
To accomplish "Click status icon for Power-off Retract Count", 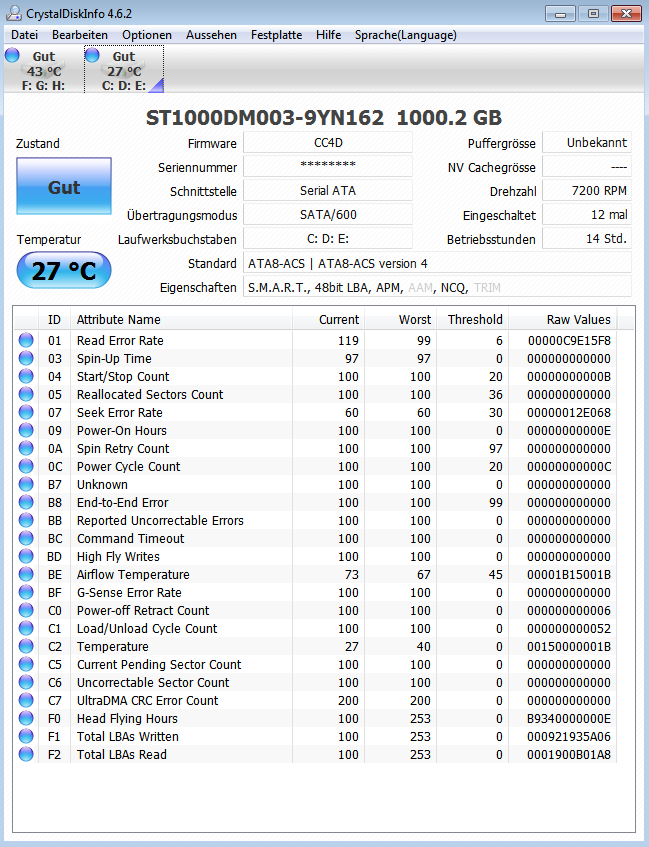I will pyautogui.click(x=26, y=610).
